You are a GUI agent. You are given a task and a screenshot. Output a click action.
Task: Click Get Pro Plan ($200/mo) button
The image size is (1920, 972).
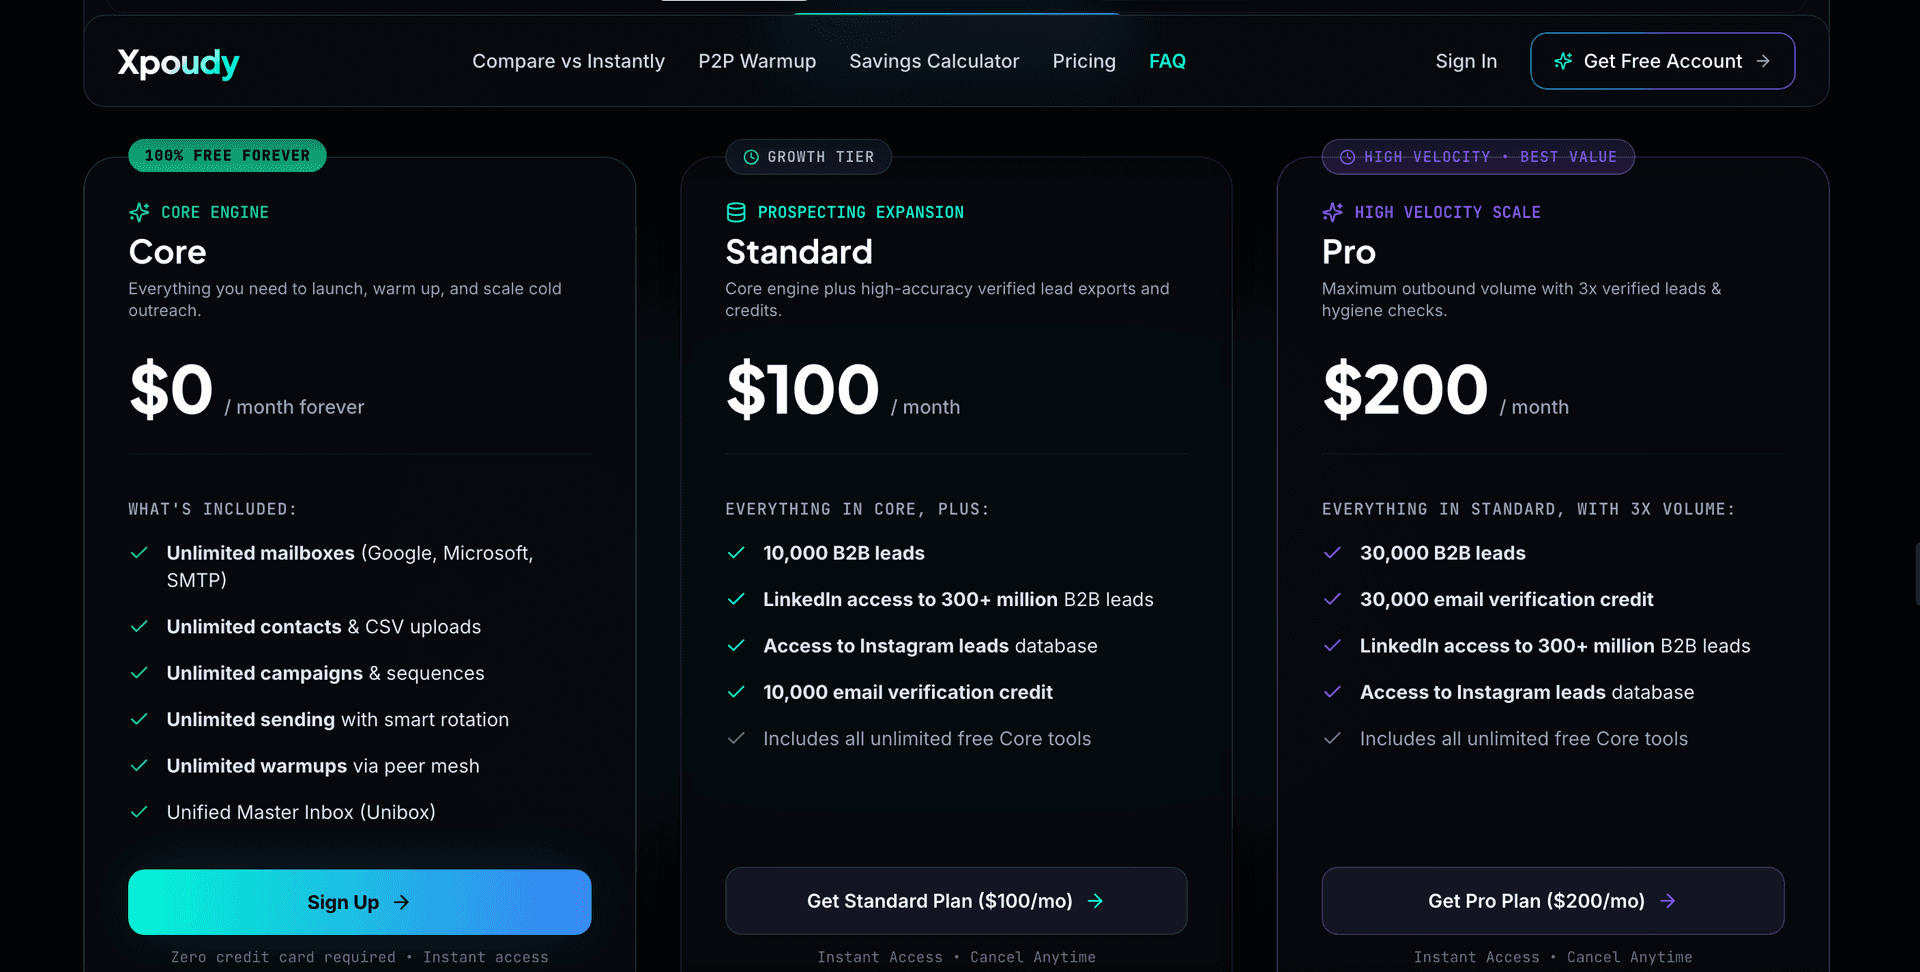pyautogui.click(x=1553, y=901)
